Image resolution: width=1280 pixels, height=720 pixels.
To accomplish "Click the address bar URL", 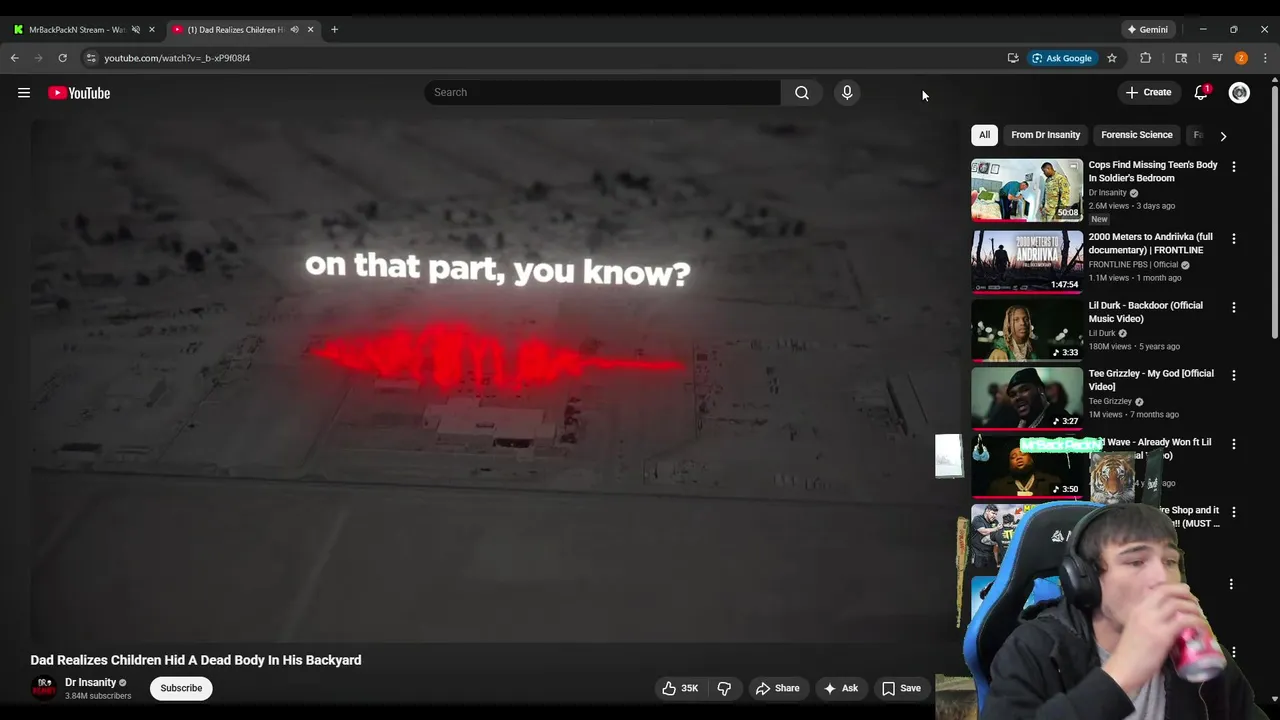I will [177, 58].
